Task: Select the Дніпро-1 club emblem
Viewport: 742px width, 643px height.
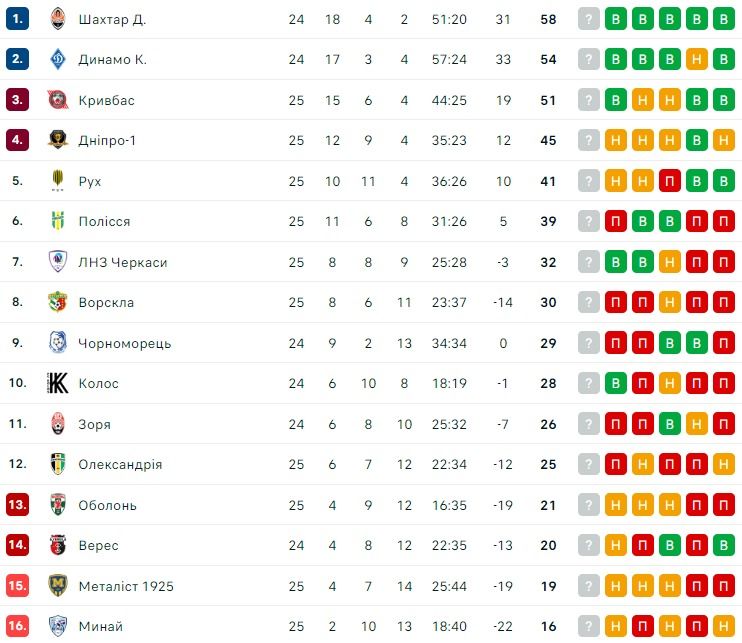Action: (57, 140)
